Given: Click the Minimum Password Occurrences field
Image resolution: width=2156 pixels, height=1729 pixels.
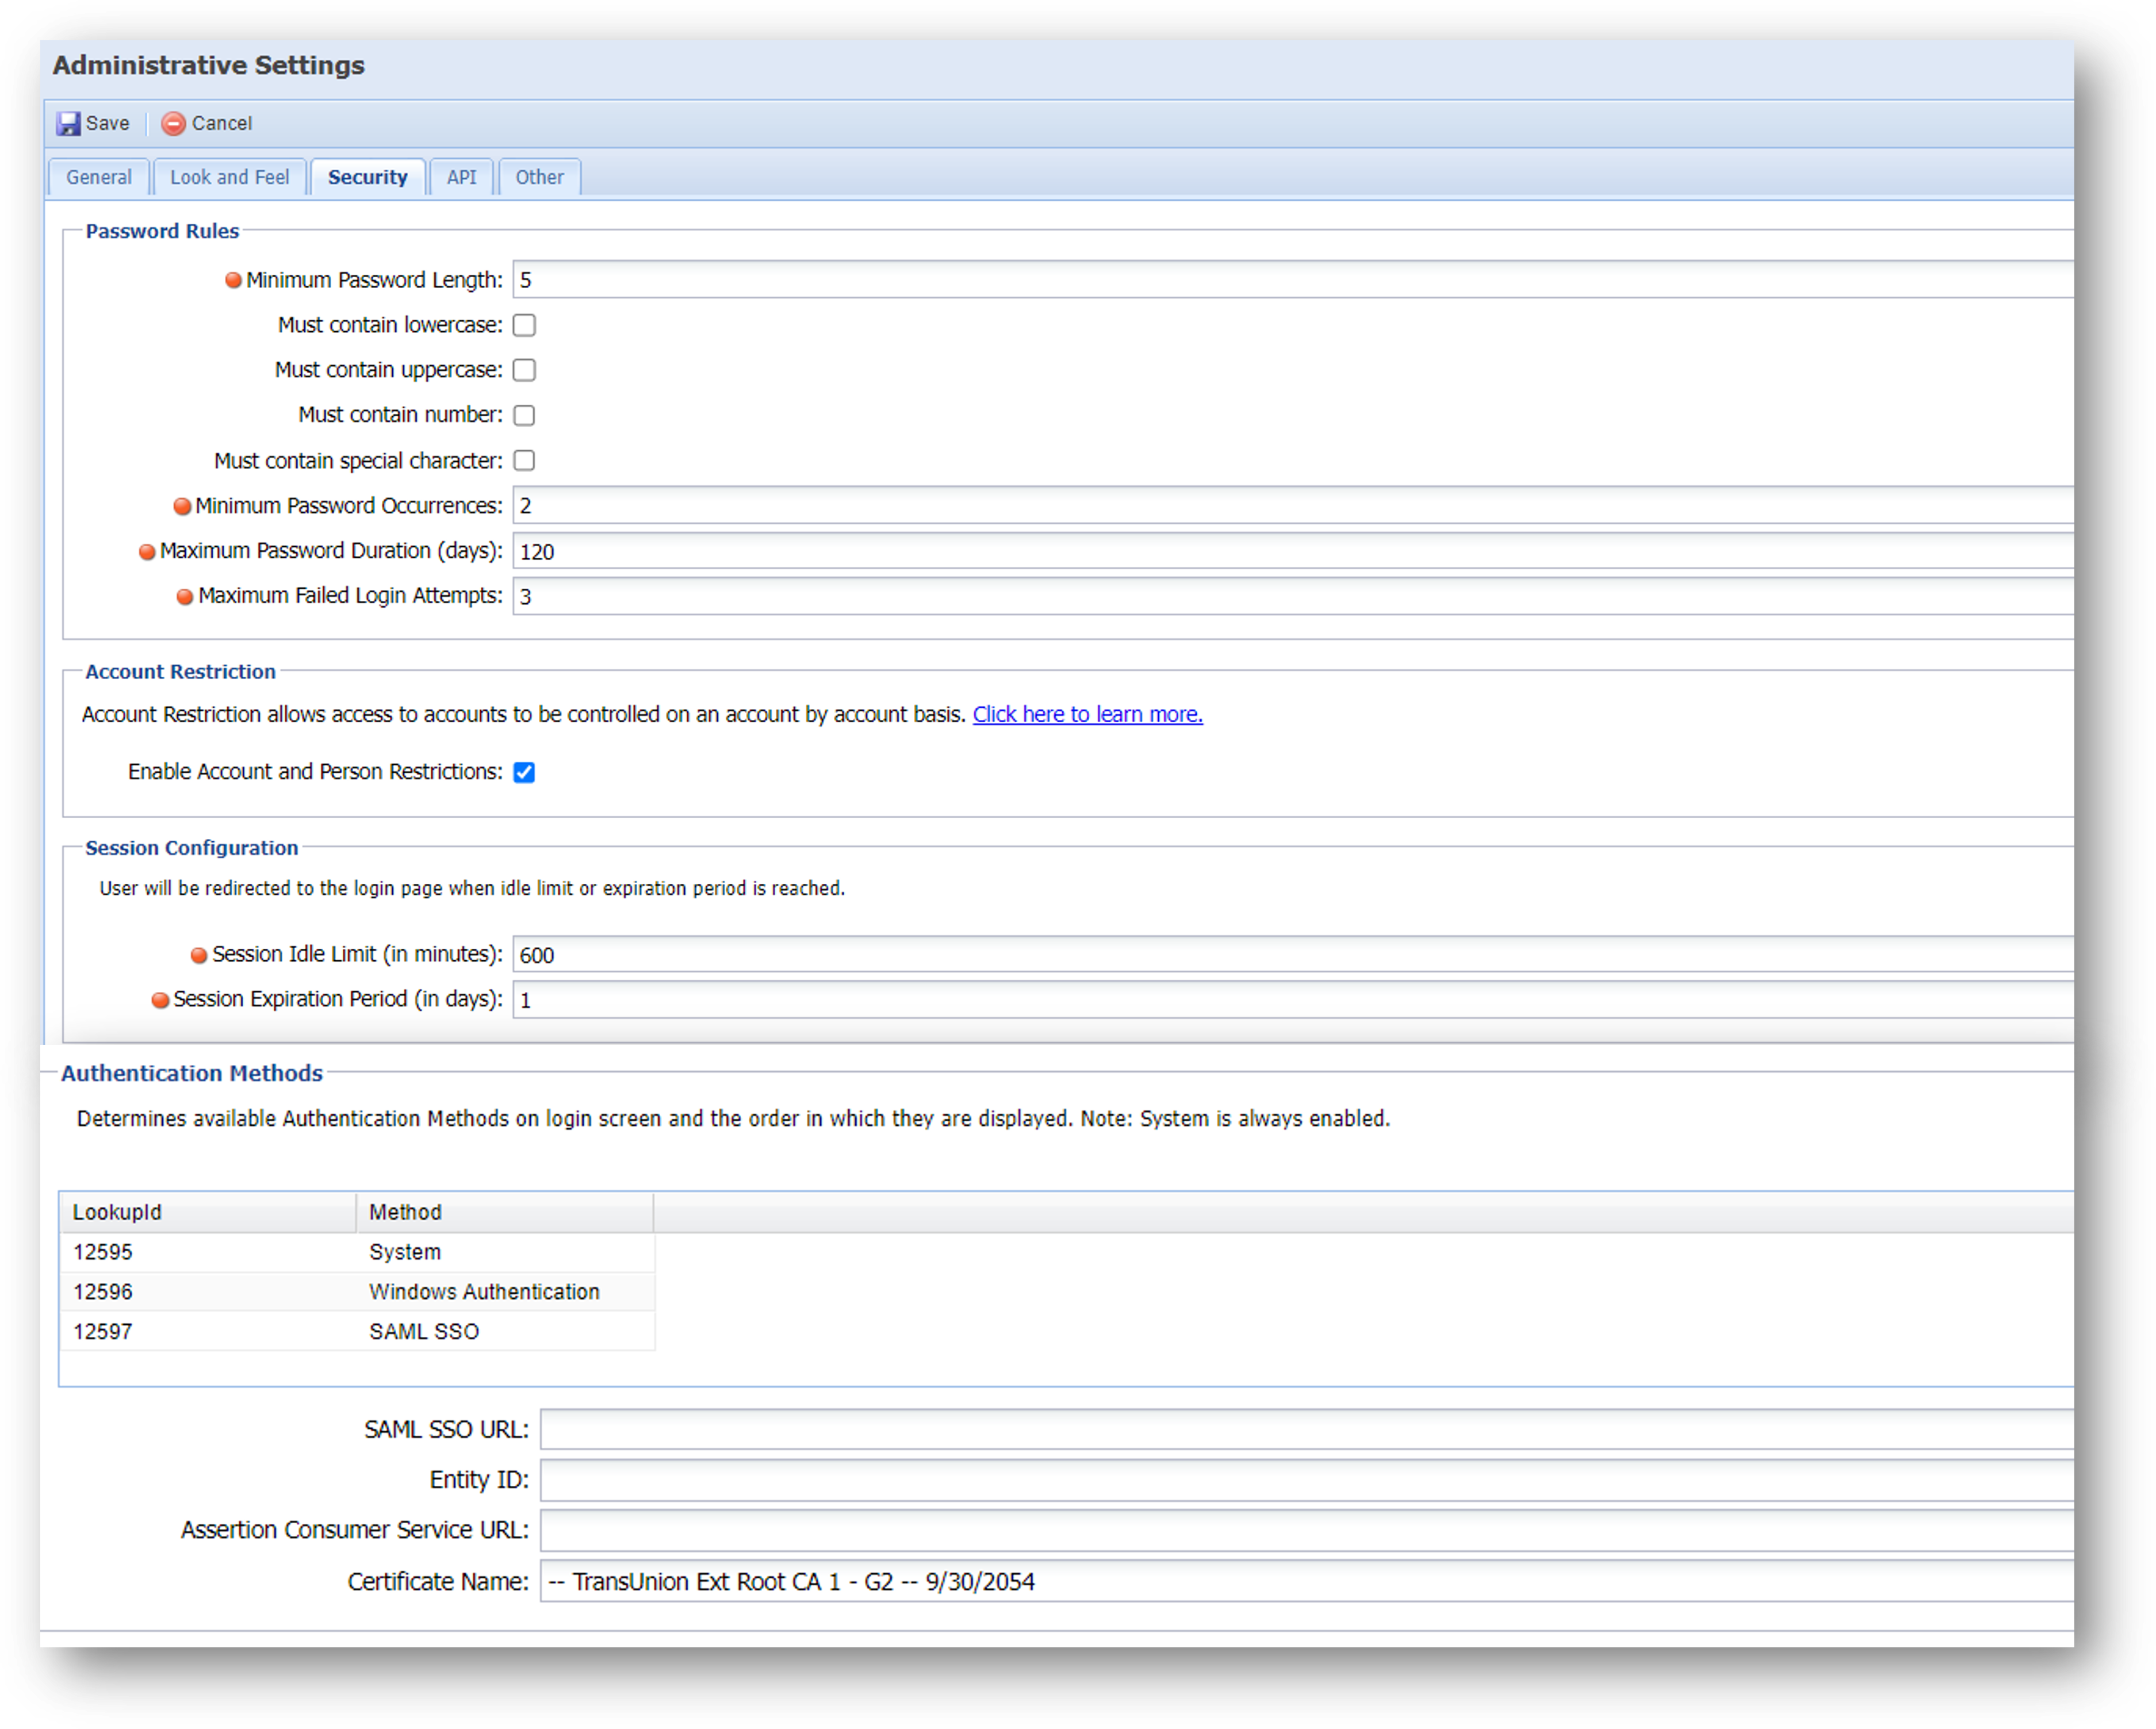Looking at the screenshot, I should click(x=1293, y=506).
